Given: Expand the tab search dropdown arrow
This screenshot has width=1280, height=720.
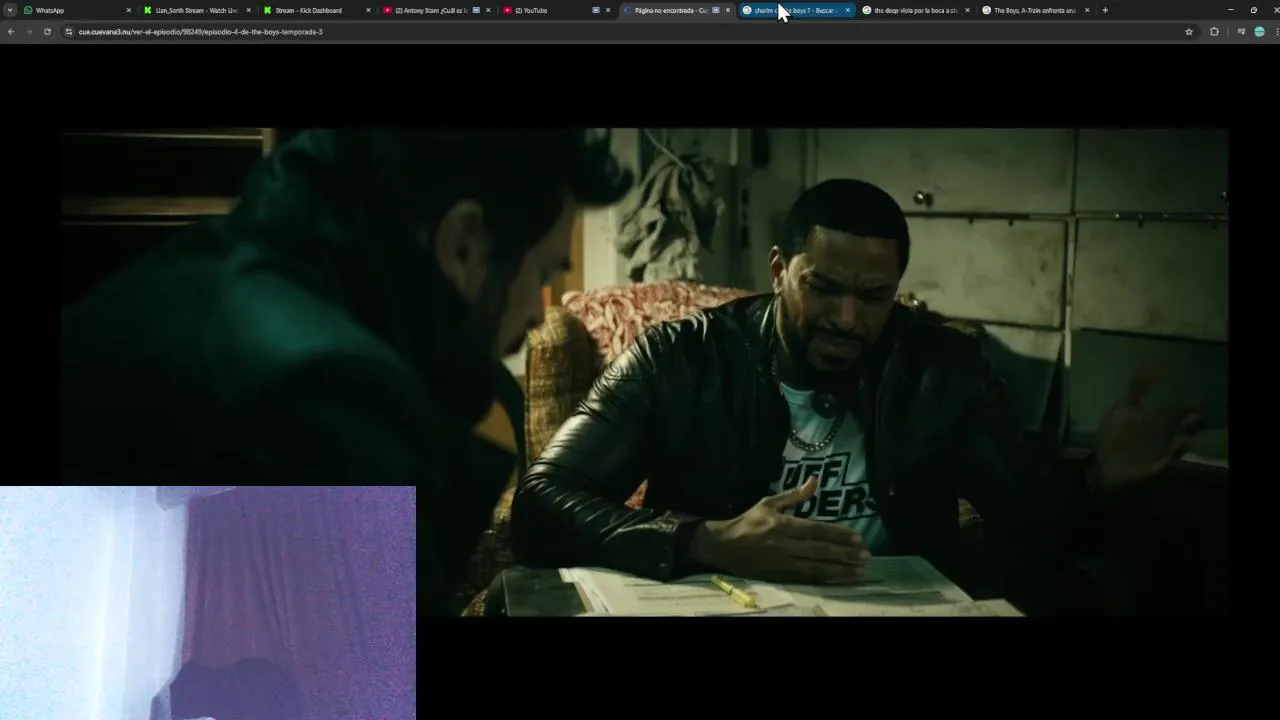Looking at the screenshot, I should click(10, 10).
